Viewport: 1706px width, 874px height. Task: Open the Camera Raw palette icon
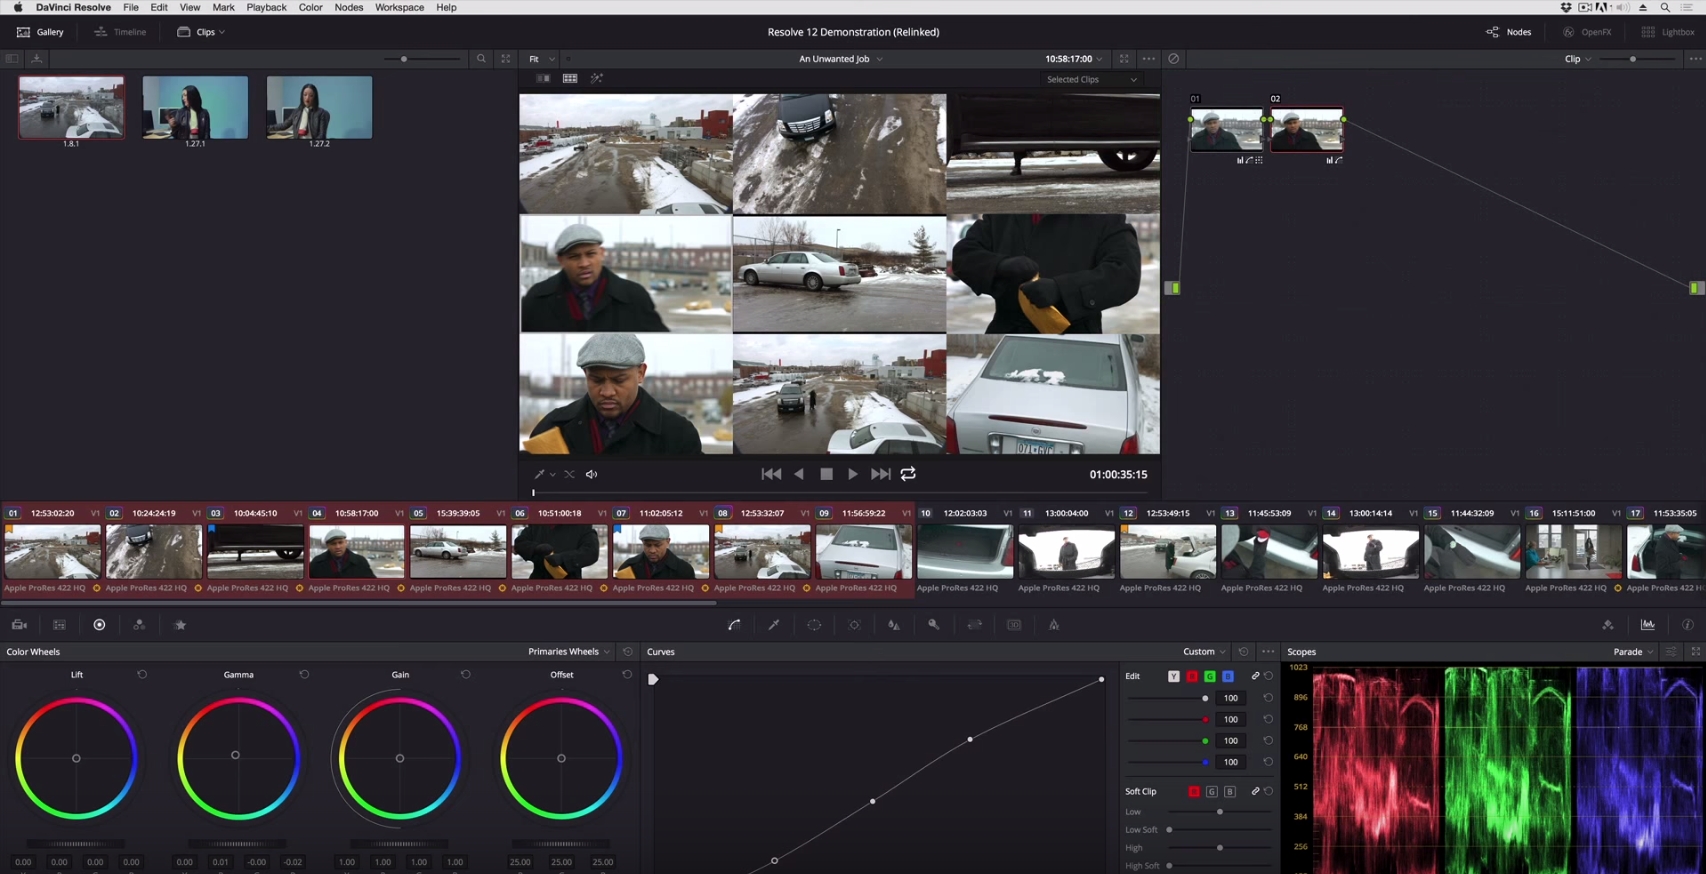pos(19,625)
